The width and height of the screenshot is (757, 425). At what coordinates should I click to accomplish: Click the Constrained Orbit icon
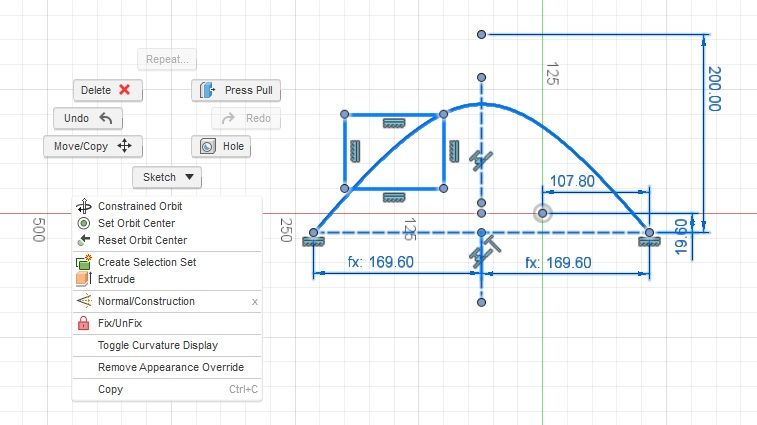point(84,206)
